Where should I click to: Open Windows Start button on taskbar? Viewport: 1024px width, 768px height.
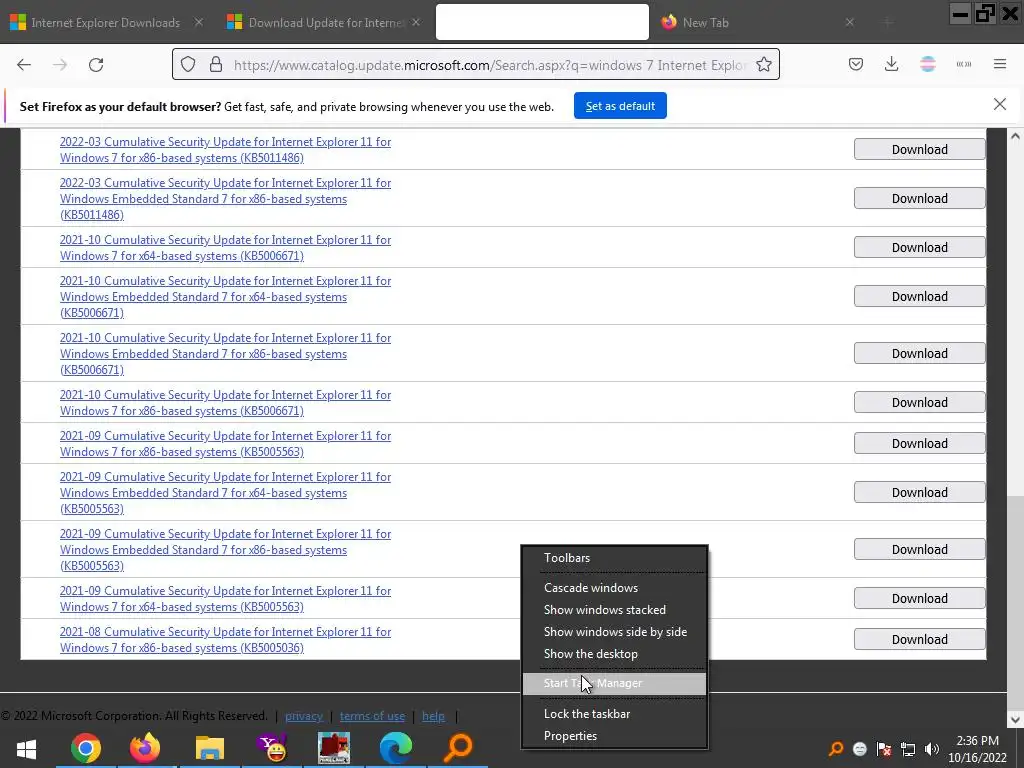tap(26, 748)
